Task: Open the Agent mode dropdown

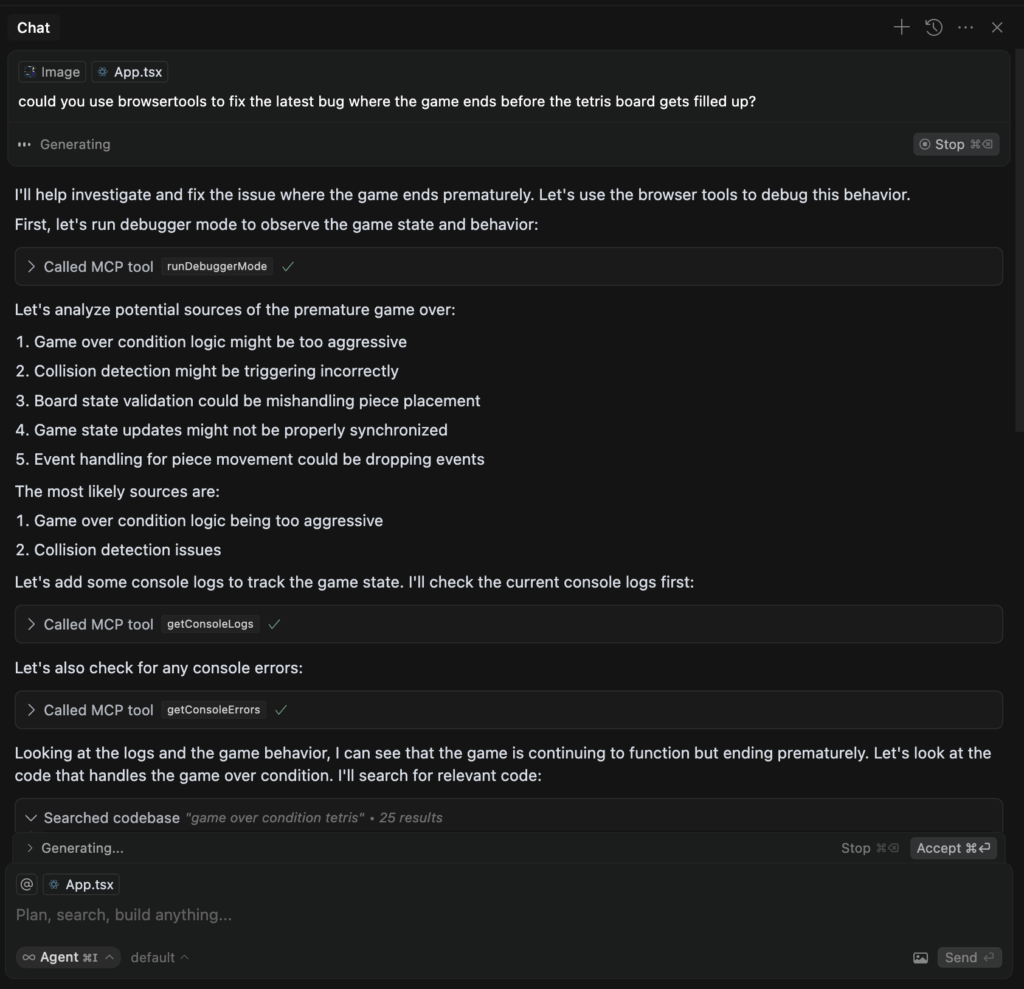Action: tap(67, 957)
